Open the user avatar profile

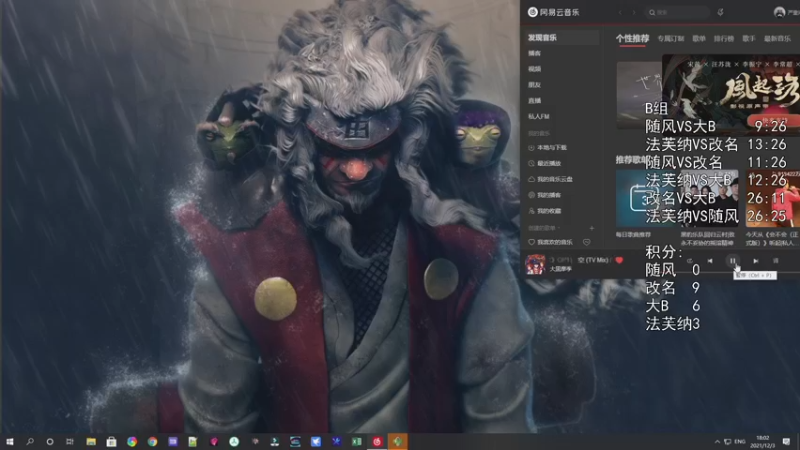[x=779, y=12]
